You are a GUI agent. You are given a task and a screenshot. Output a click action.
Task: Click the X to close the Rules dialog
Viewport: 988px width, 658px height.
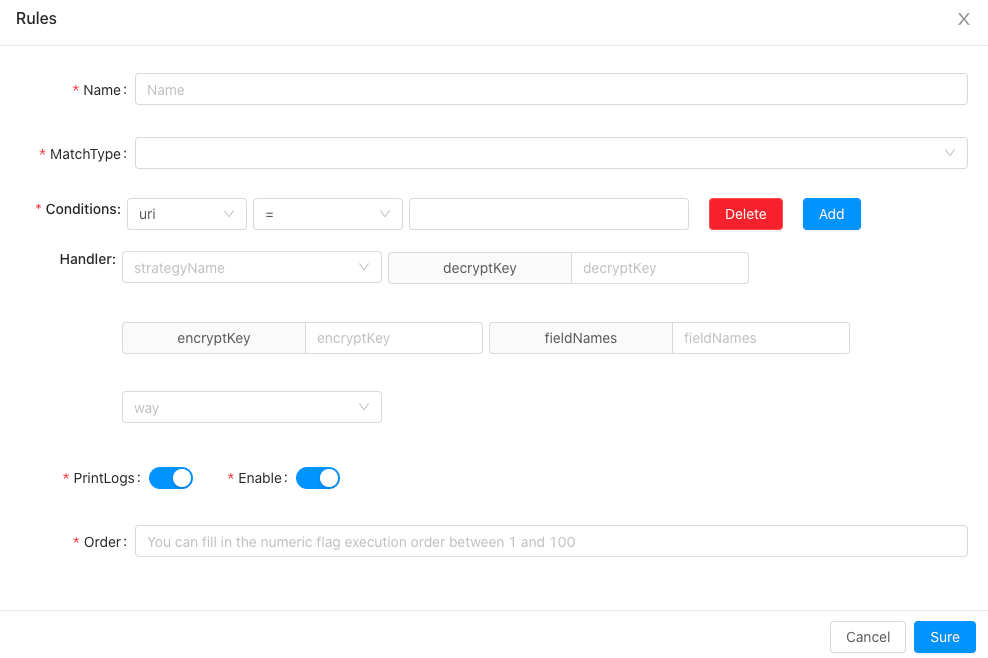[963, 18]
